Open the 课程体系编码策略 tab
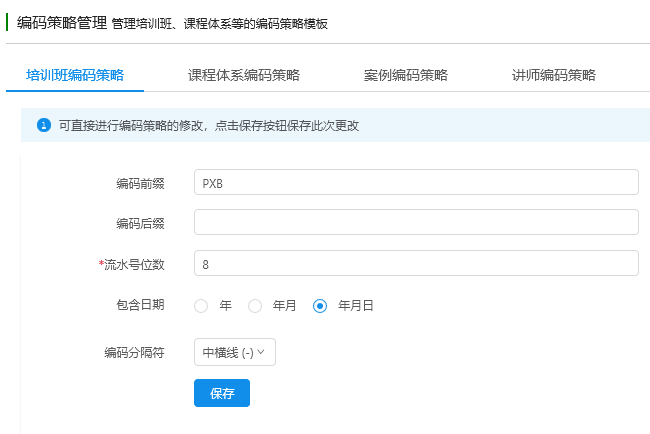Screen dimensions: 650x434 [x=244, y=75]
